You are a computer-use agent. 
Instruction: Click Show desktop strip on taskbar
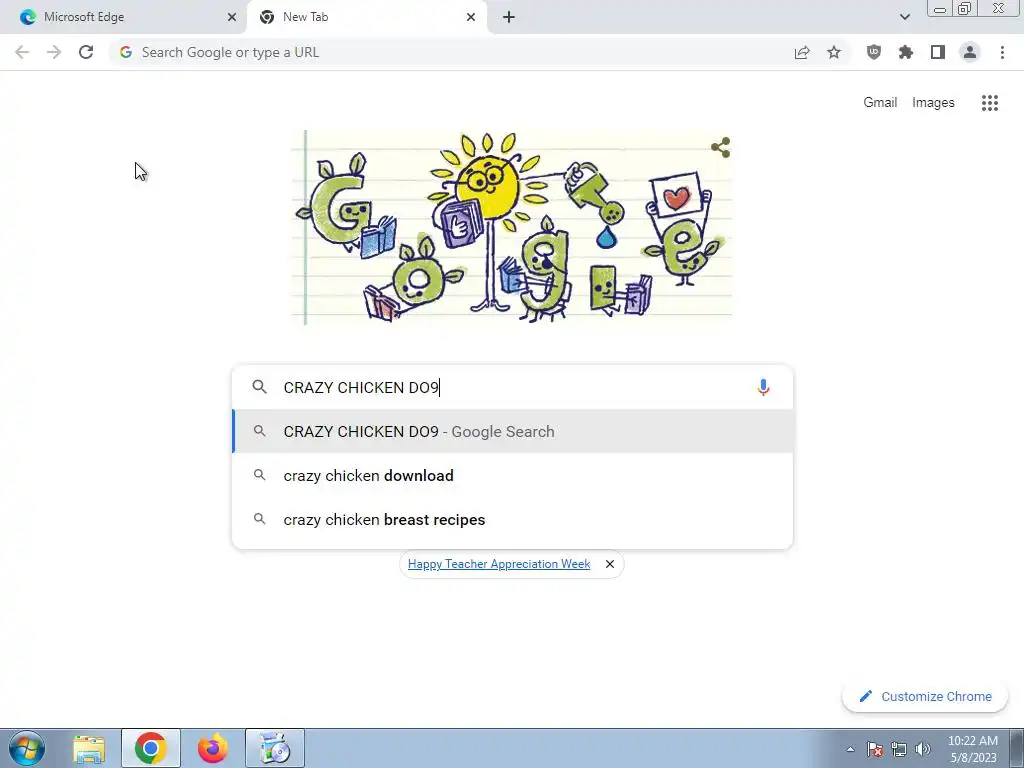click(x=1017, y=748)
